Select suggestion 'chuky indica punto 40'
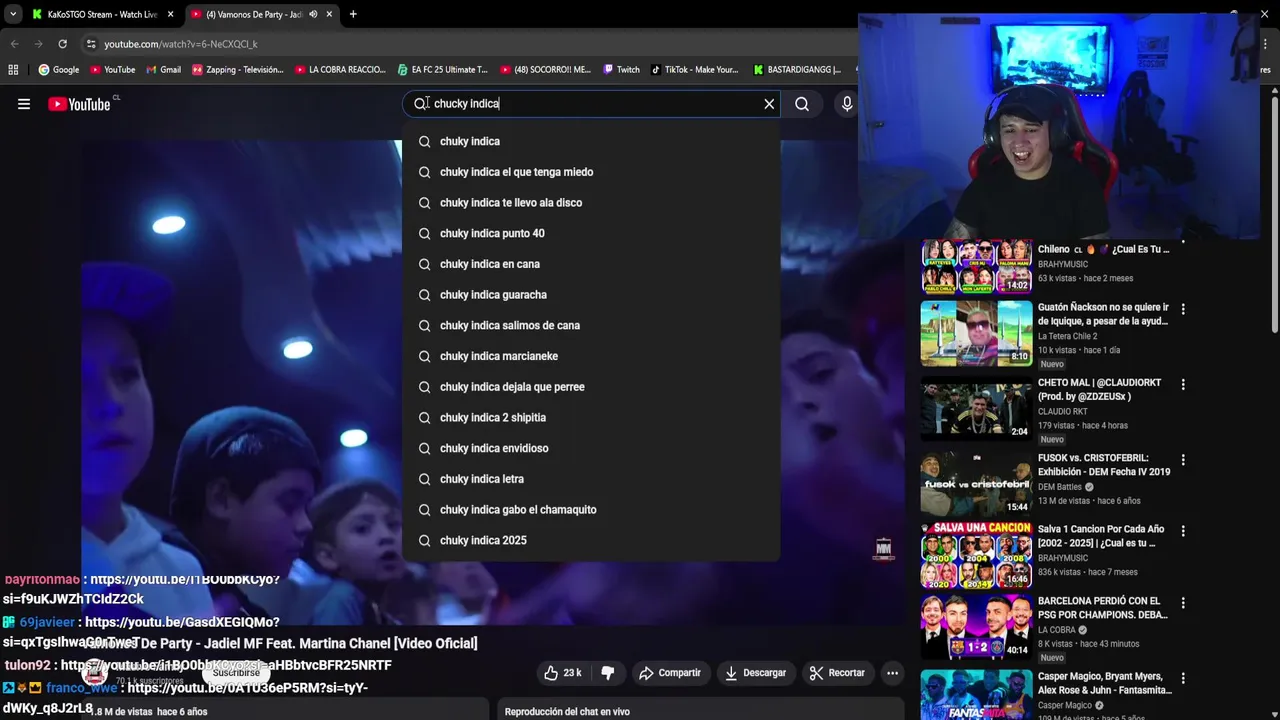Viewport: 1280px width, 720px height. (x=591, y=233)
